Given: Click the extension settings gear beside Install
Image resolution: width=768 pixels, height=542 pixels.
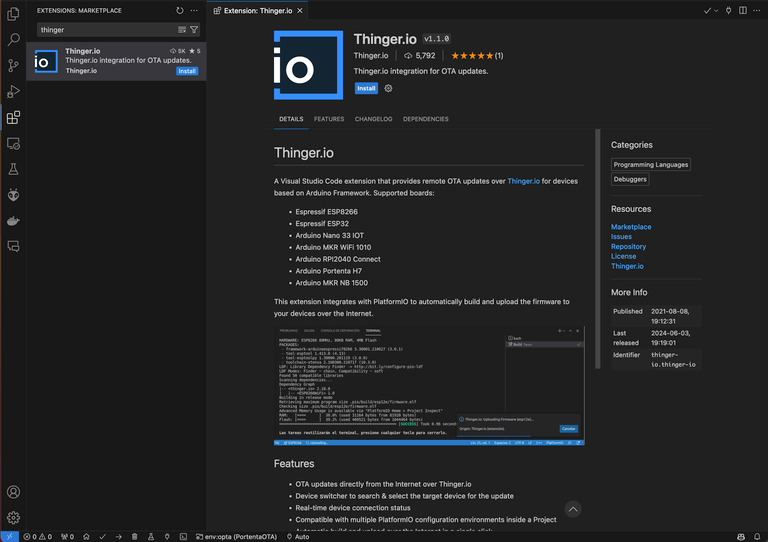Looking at the screenshot, I should coord(389,88).
